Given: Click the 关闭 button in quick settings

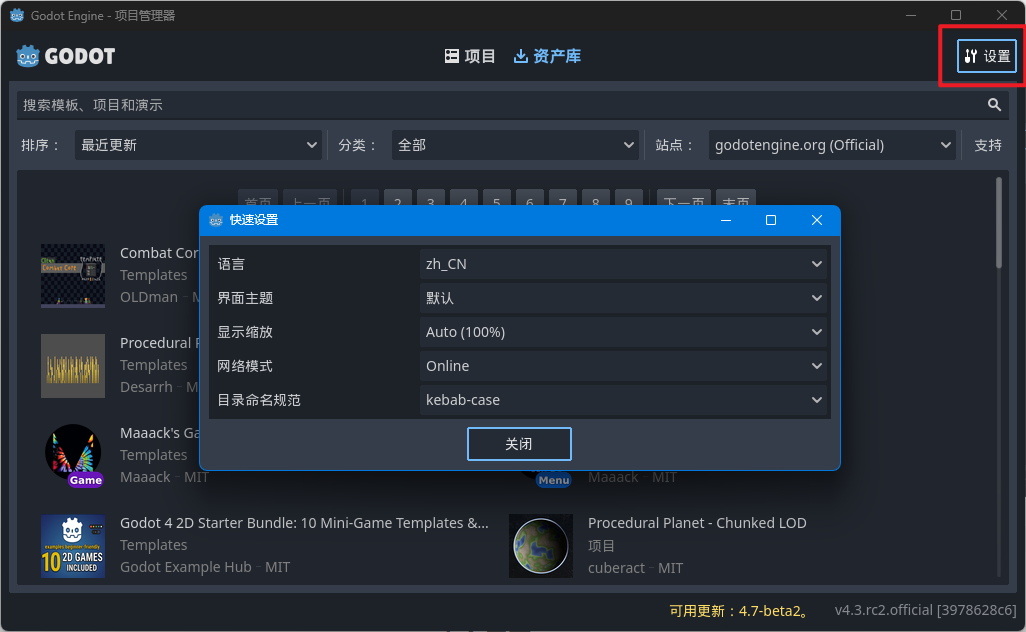Looking at the screenshot, I should [519, 444].
